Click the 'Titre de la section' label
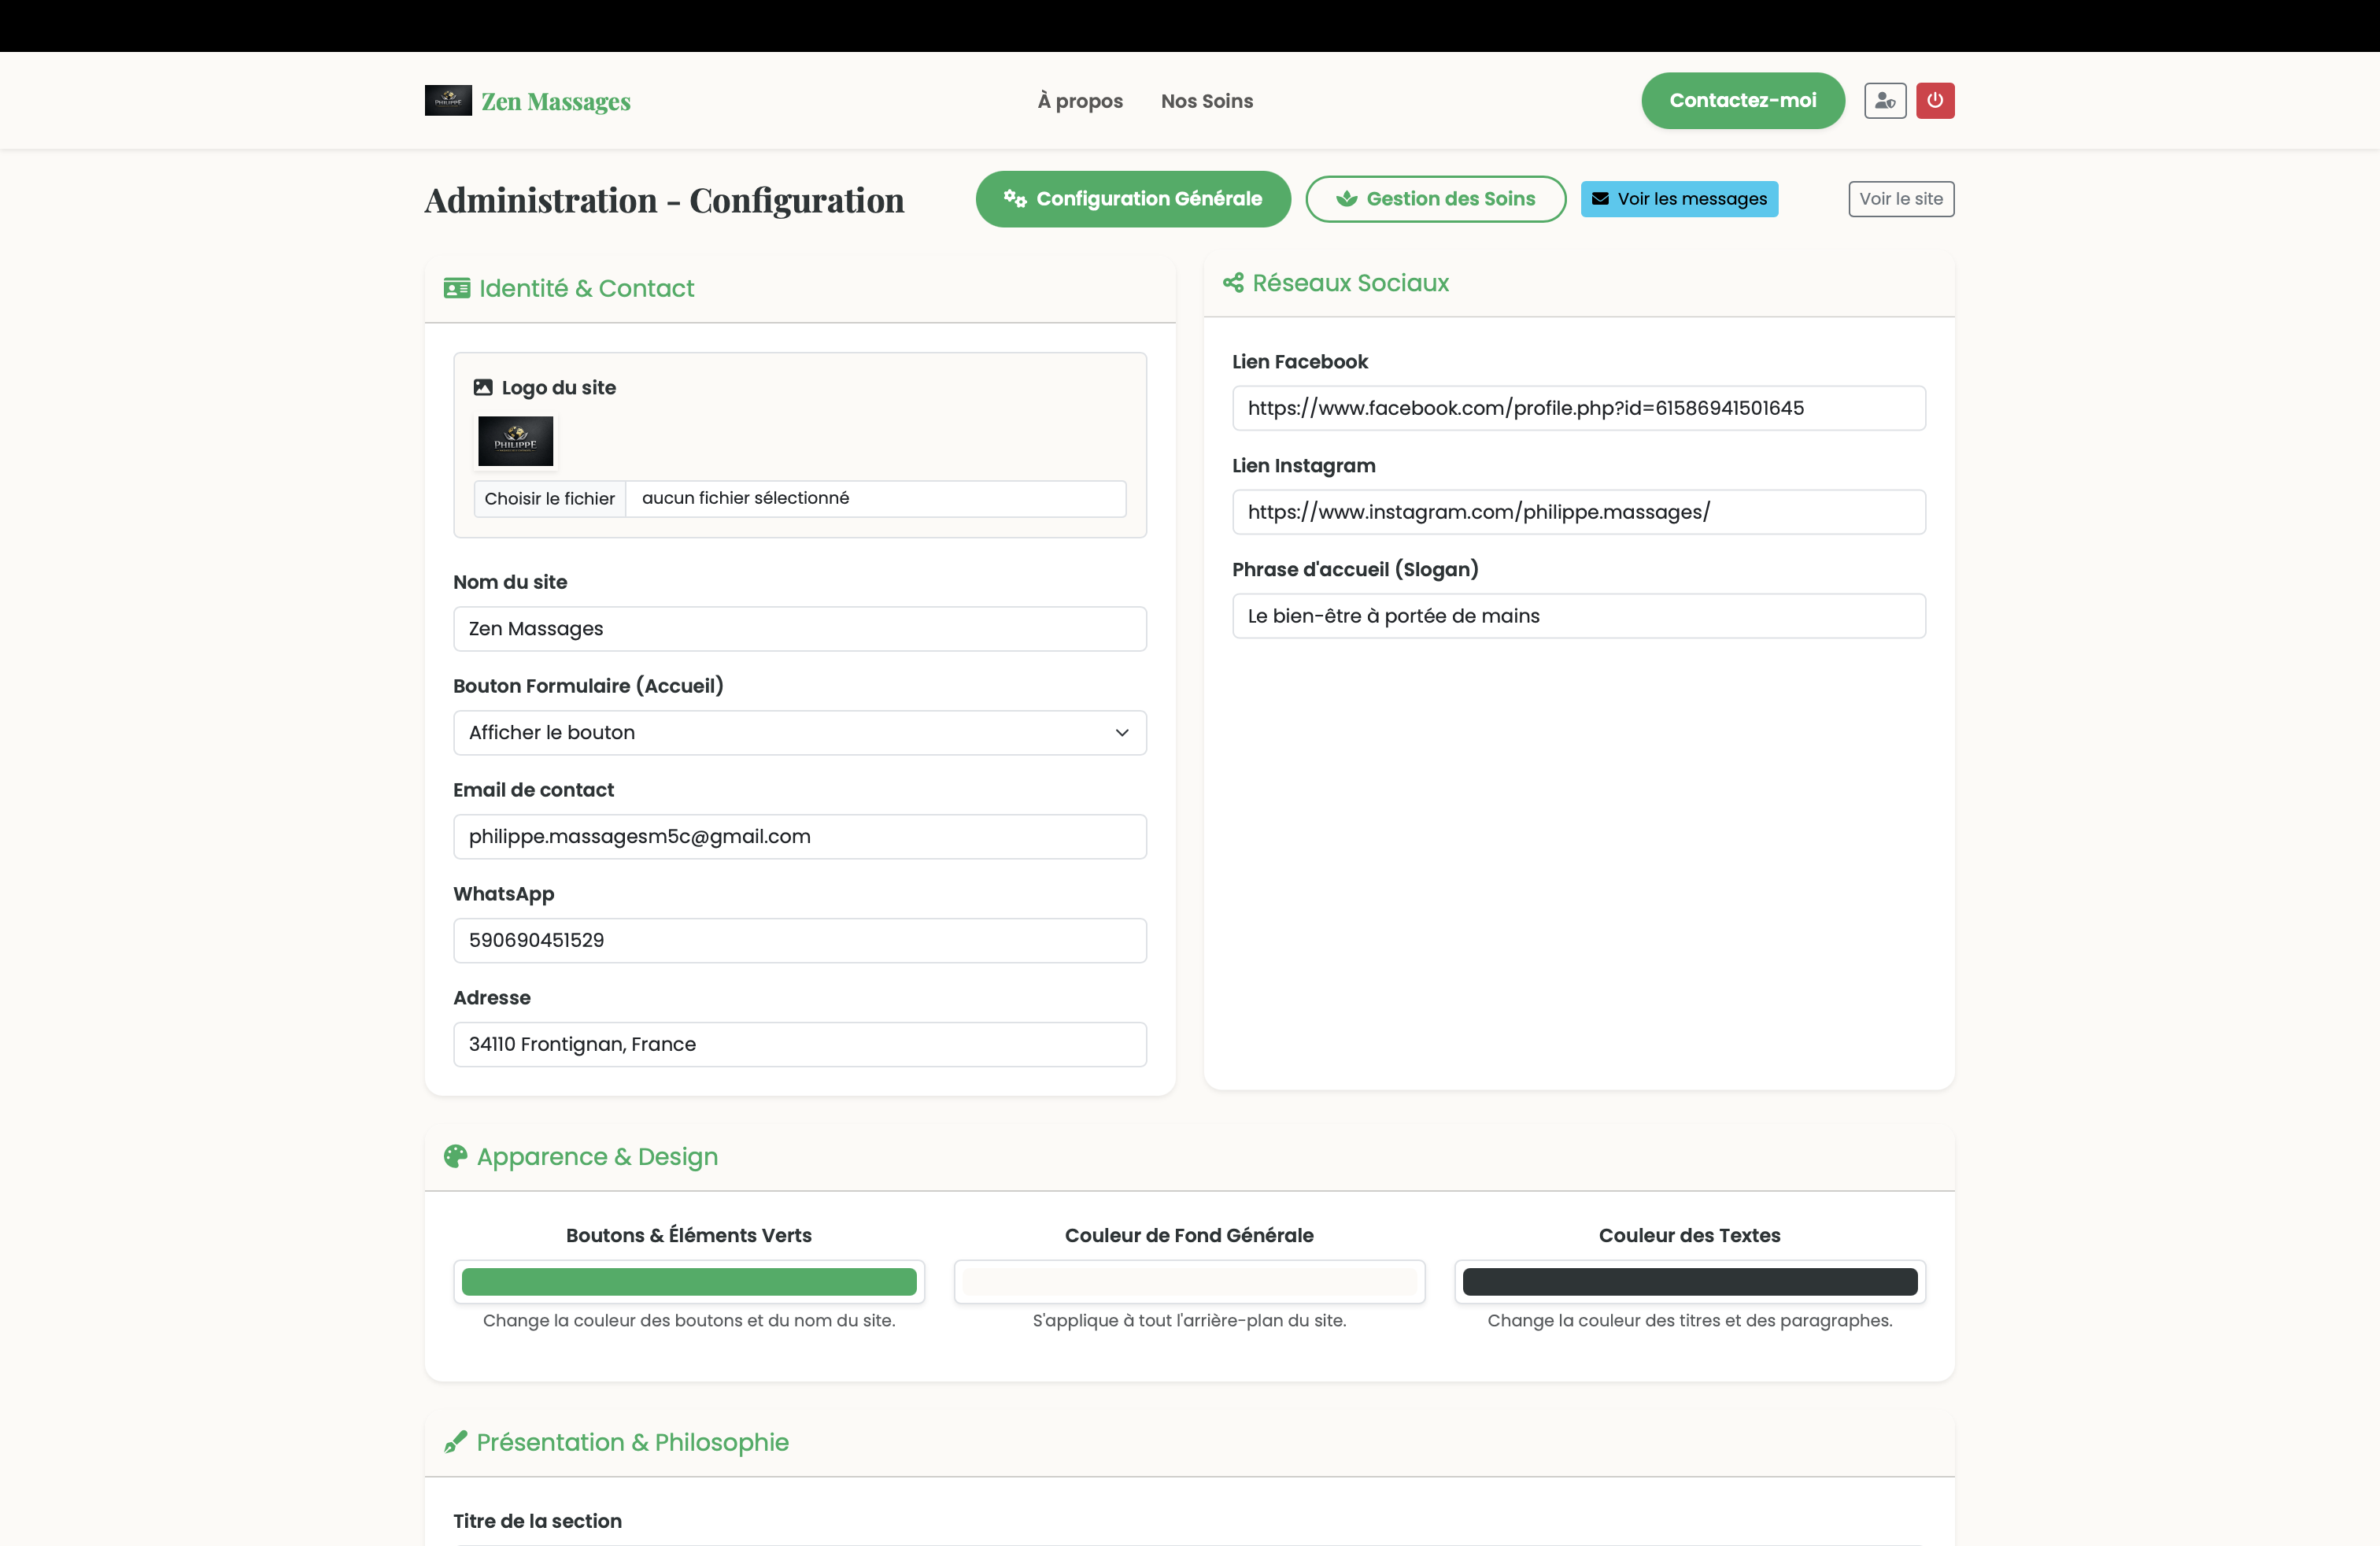Screen dimensions: 2380x1546 pyautogui.click(x=537, y=1521)
